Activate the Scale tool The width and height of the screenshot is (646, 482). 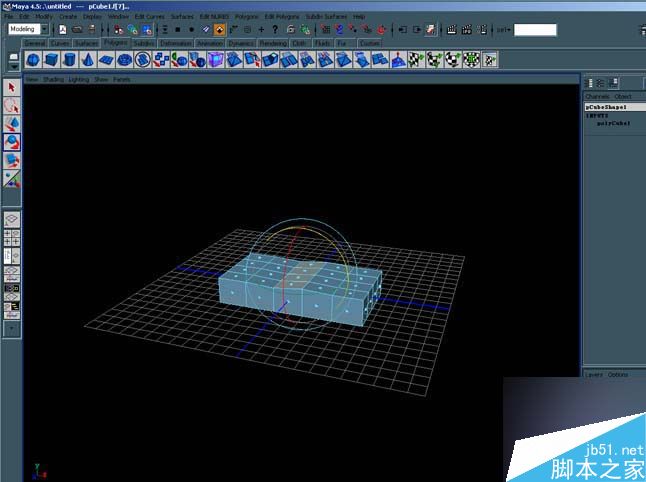(x=12, y=160)
